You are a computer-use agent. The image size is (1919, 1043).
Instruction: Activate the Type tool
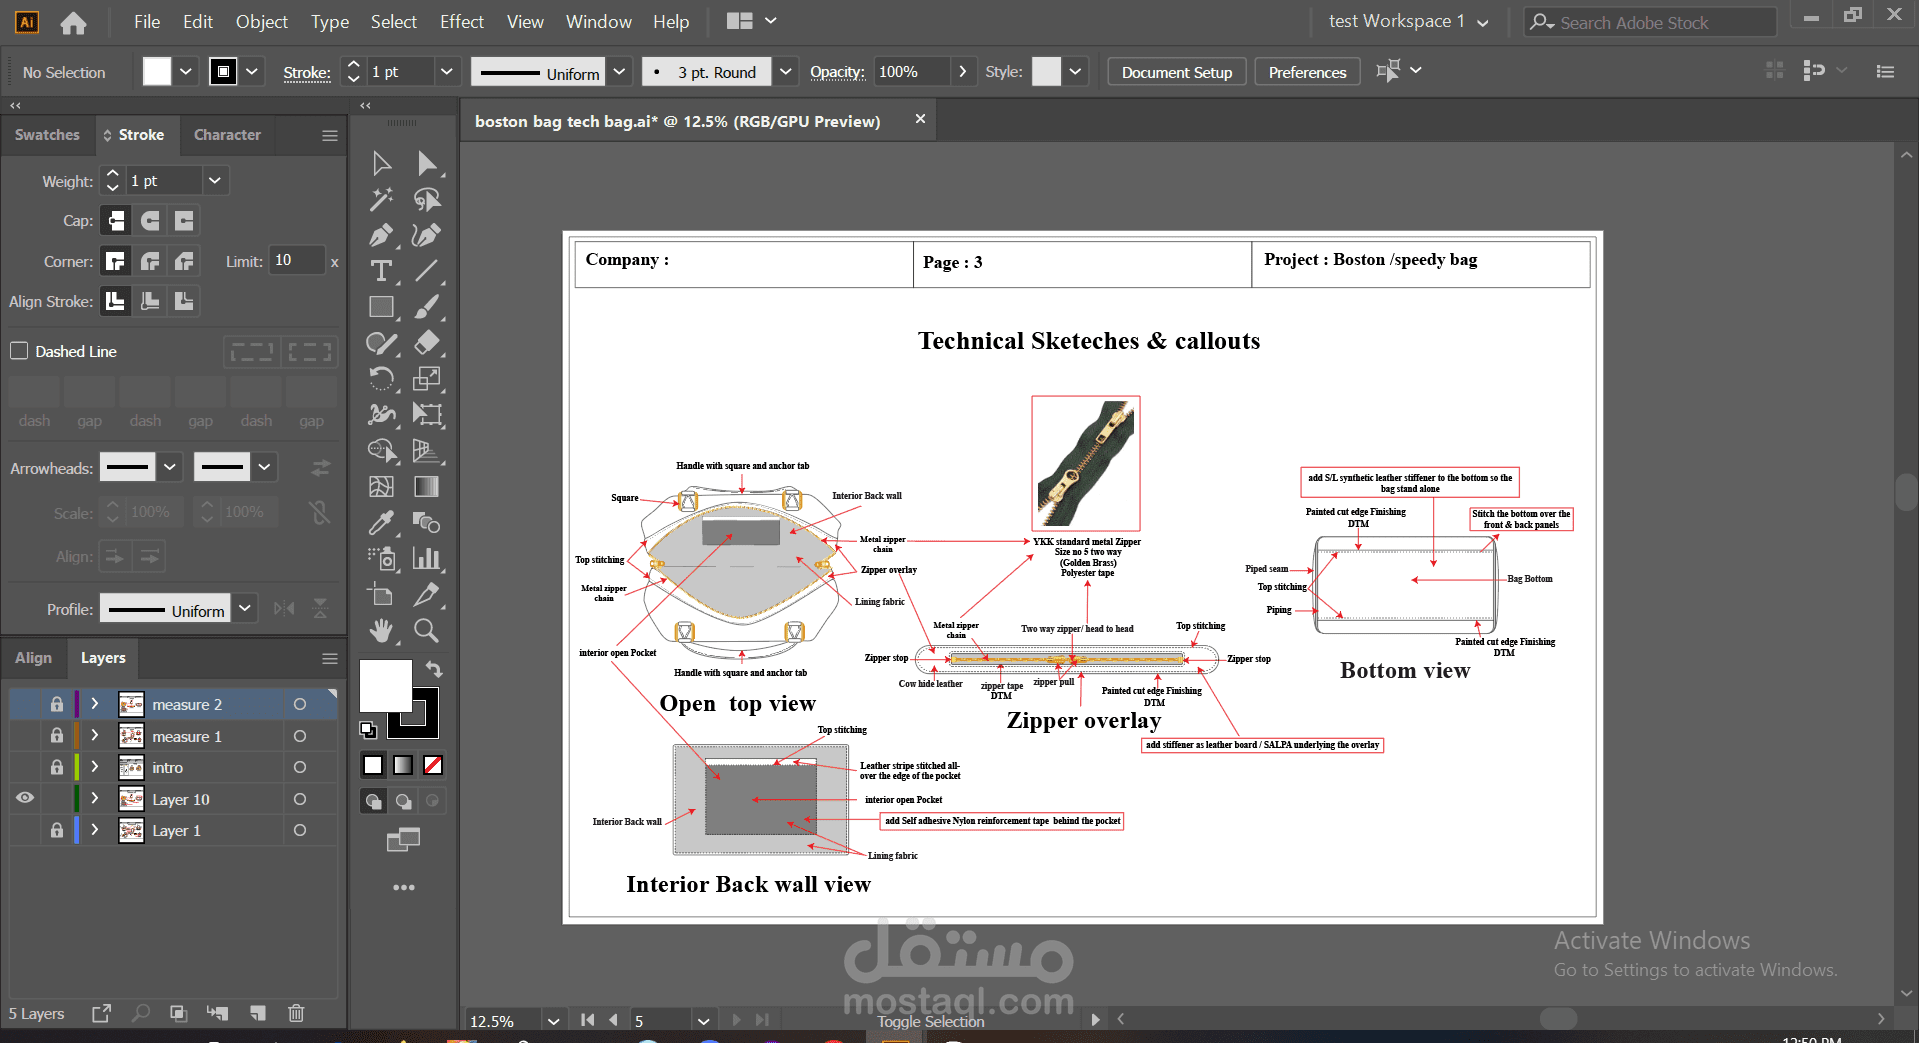tap(381, 271)
